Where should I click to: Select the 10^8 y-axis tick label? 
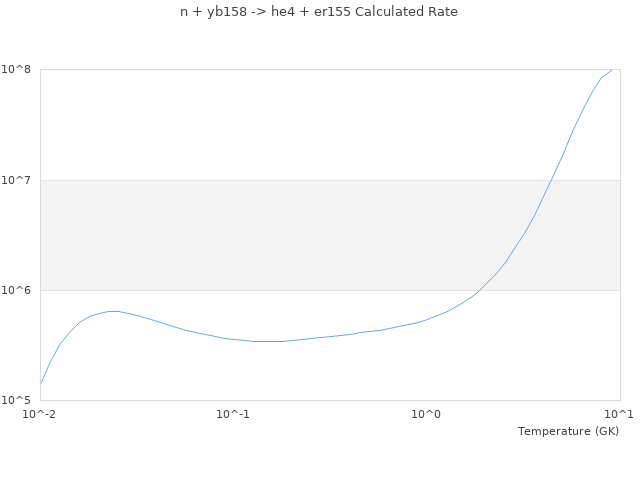point(19,70)
